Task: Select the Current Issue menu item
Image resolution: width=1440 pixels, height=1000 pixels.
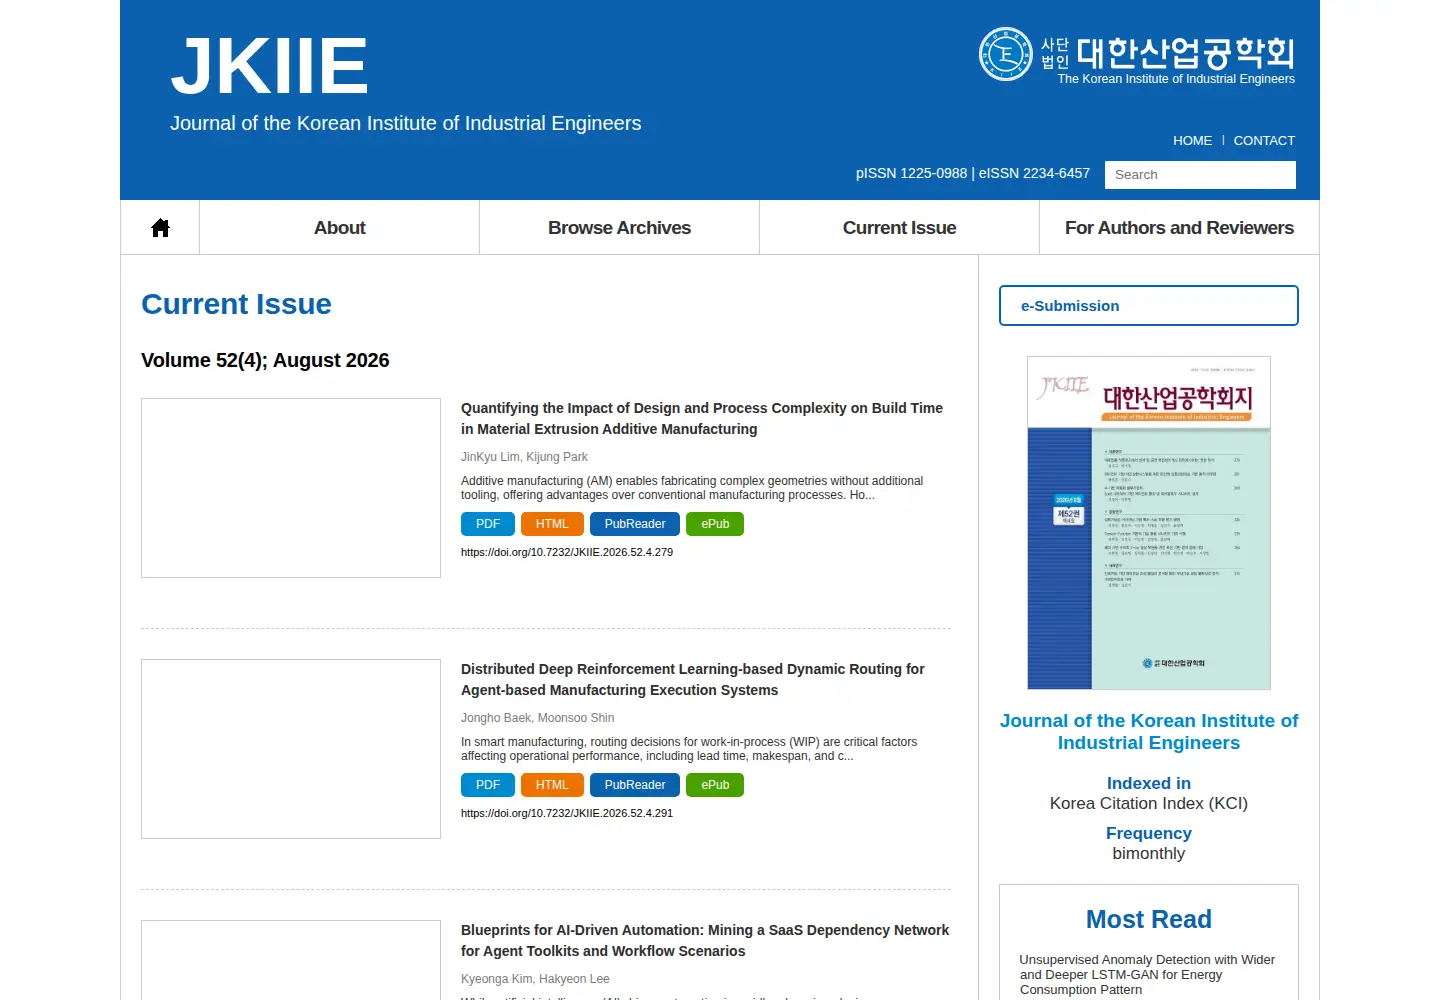Action: coord(900,228)
